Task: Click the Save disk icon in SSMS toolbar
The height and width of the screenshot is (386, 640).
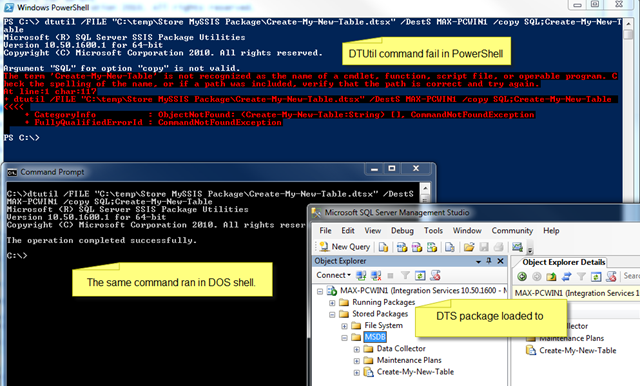Action: (x=484, y=247)
